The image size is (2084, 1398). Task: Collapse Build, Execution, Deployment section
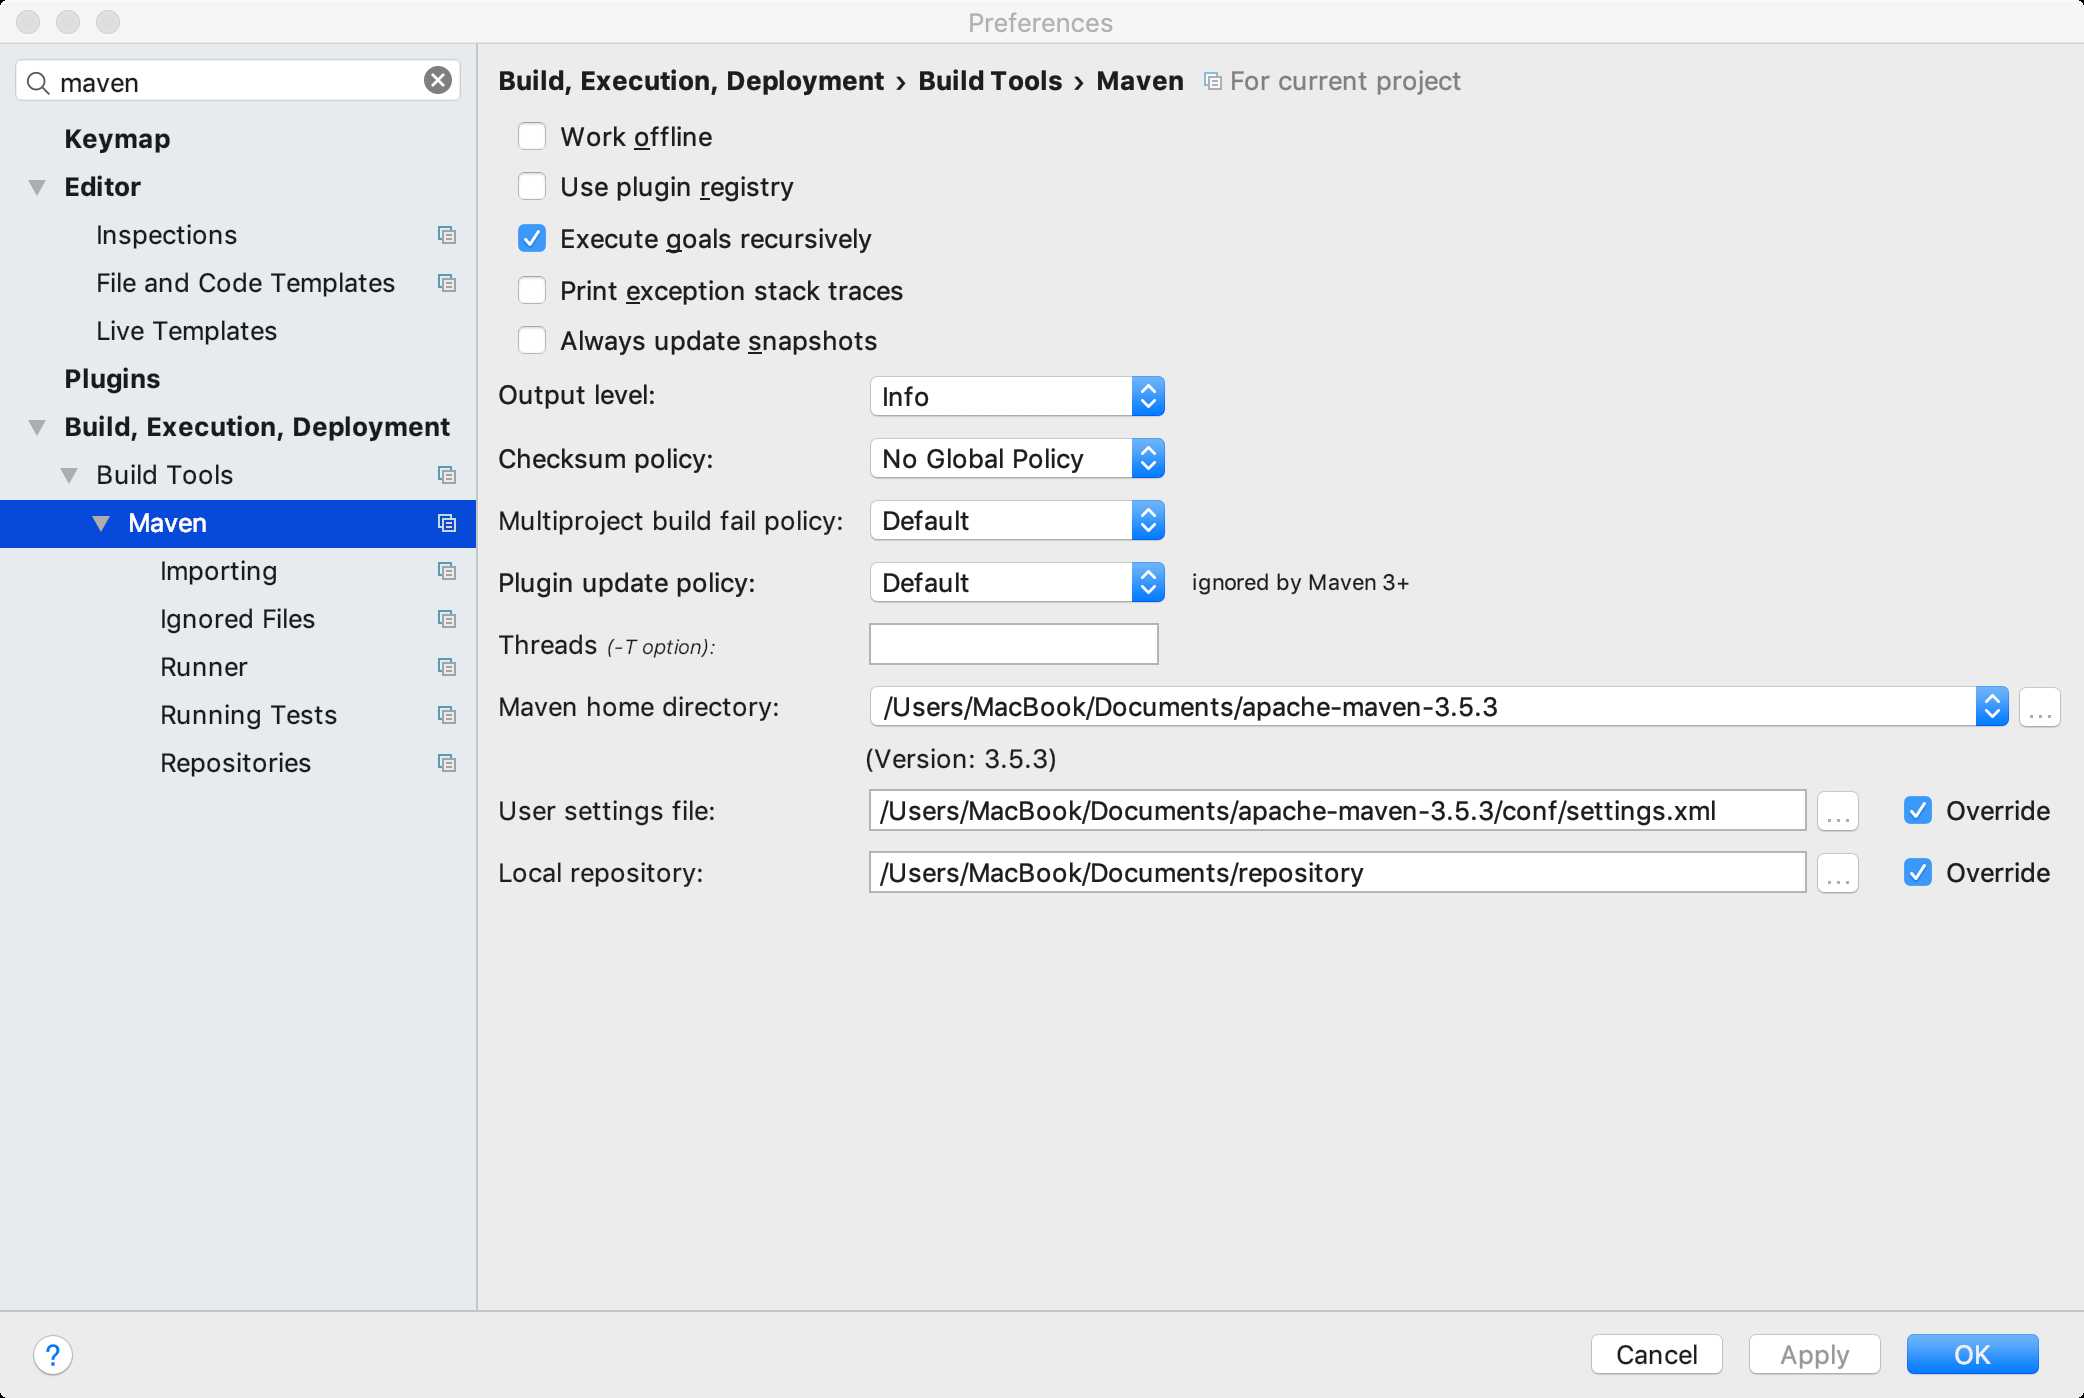37,427
